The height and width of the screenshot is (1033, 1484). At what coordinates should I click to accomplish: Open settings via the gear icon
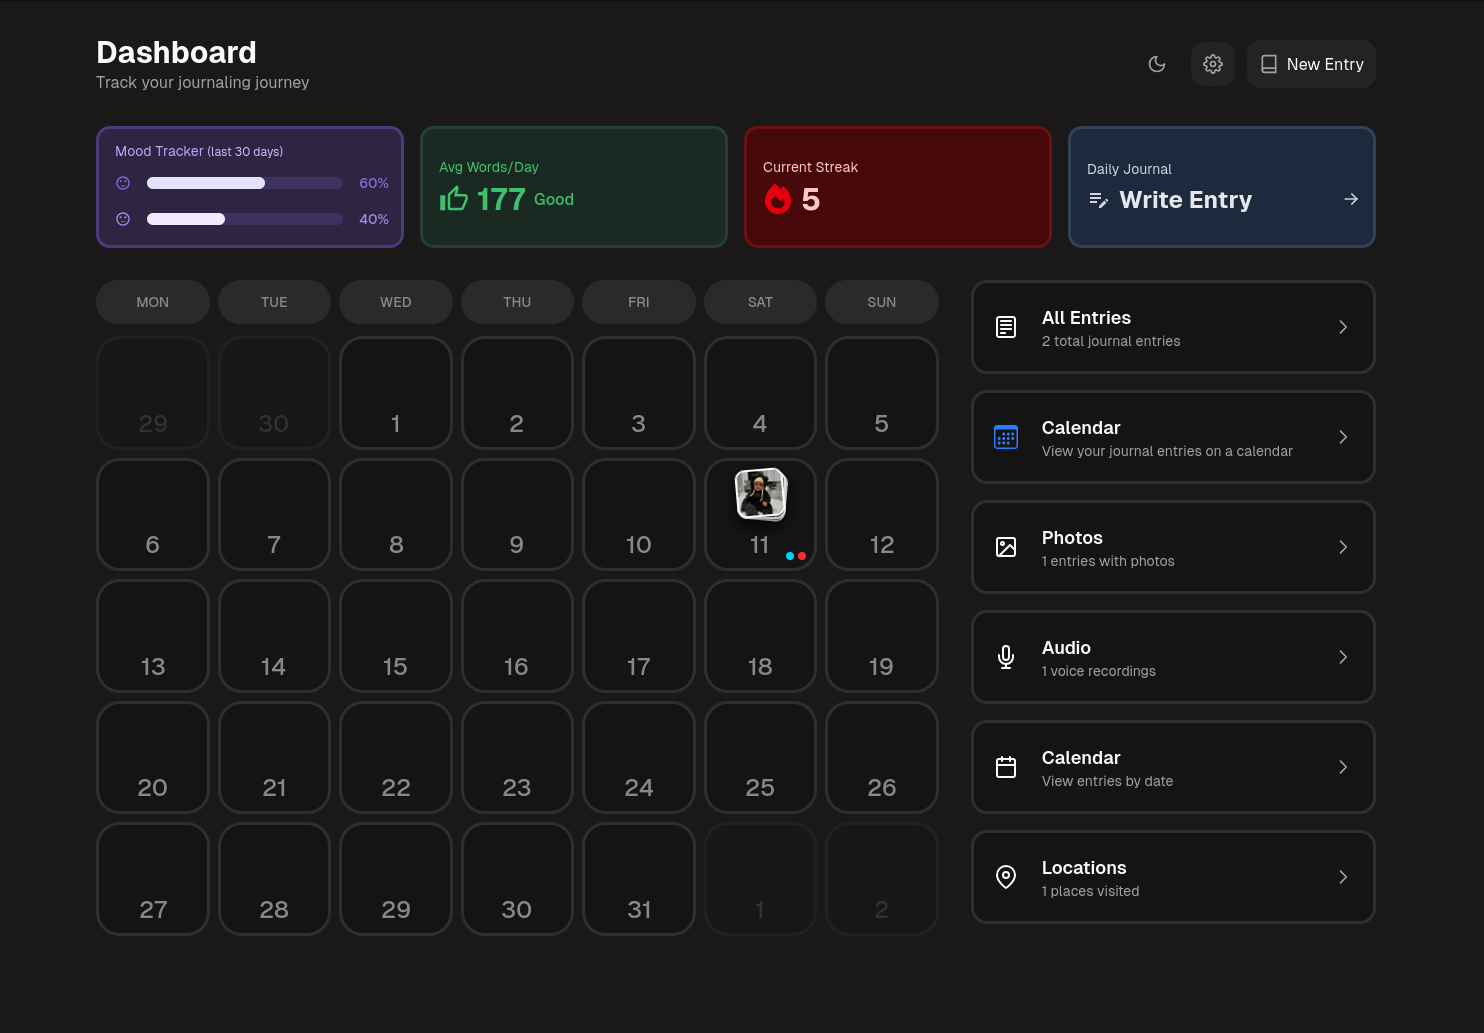click(1213, 64)
